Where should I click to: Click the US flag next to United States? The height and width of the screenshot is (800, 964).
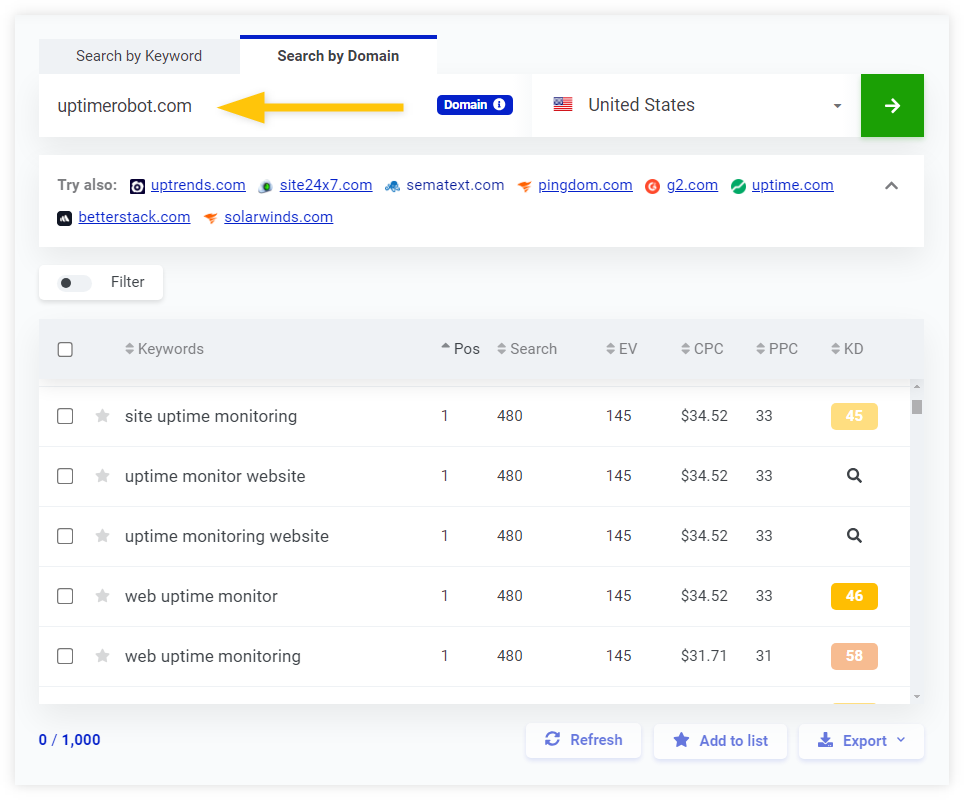point(562,104)
